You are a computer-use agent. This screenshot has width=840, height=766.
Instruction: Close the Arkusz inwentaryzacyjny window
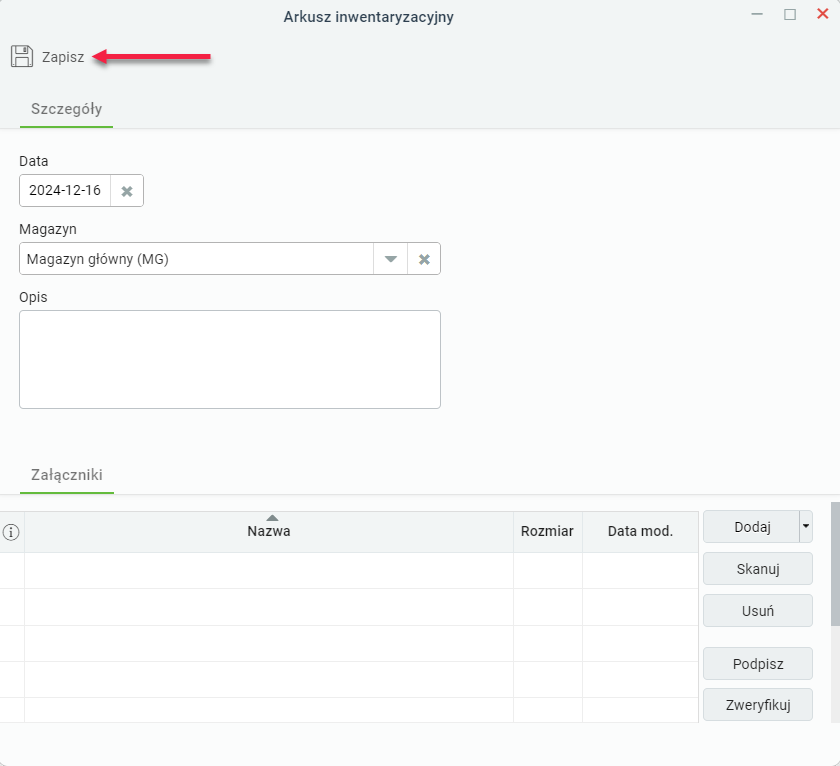822,14
